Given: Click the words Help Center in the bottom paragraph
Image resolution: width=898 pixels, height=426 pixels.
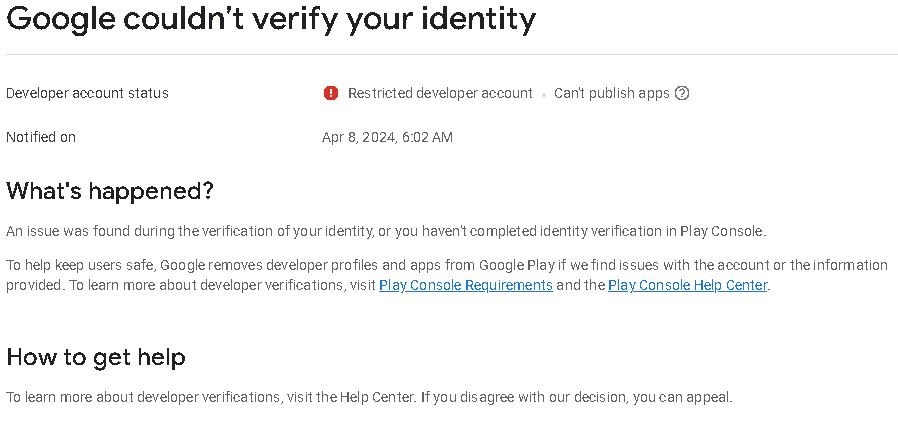Looking at the screenshot, I should (377, 397).
